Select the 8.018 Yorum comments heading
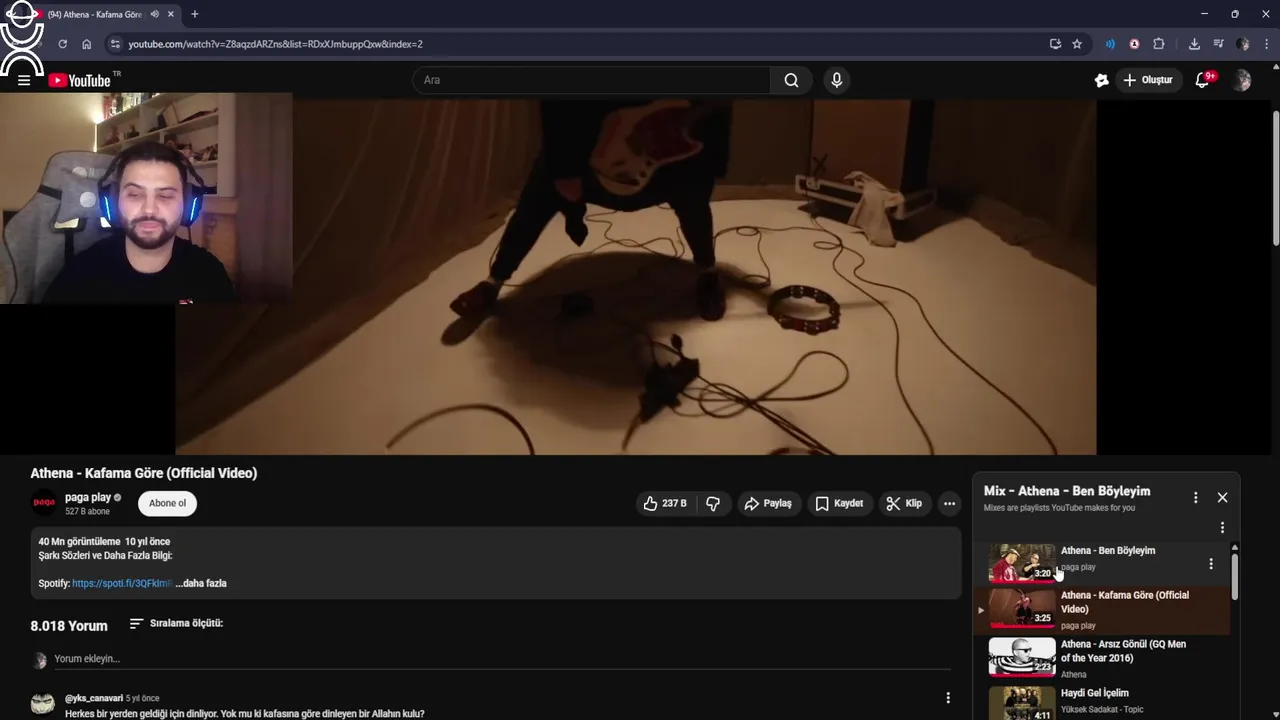Viewport: 1280px width, 720px height. pyautogui.click(x=69, y=626)
